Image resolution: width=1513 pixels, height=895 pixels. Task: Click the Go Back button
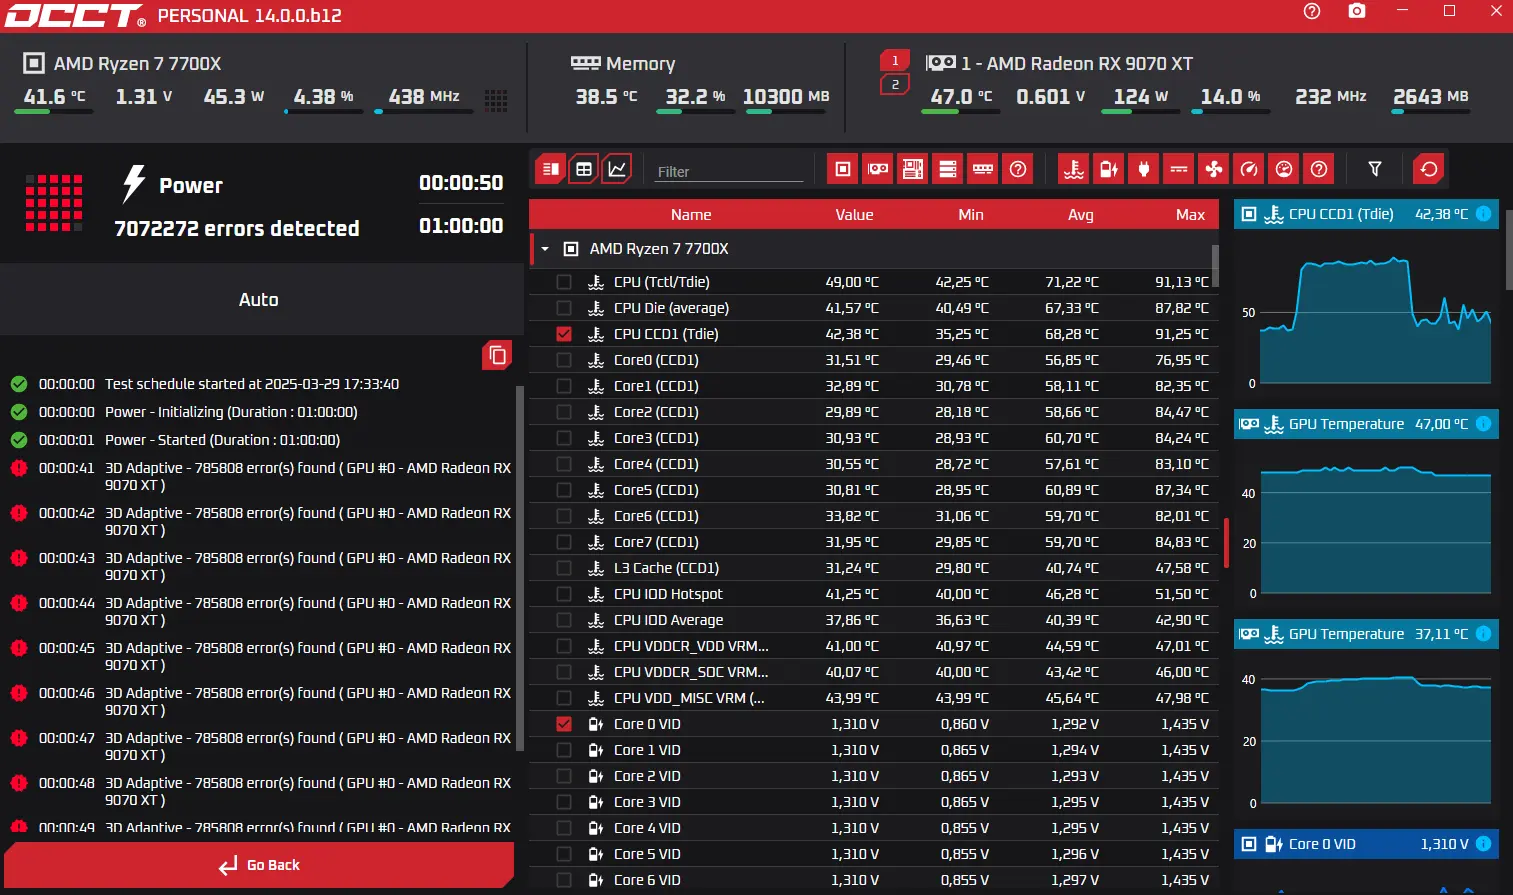tap(259, 865)
